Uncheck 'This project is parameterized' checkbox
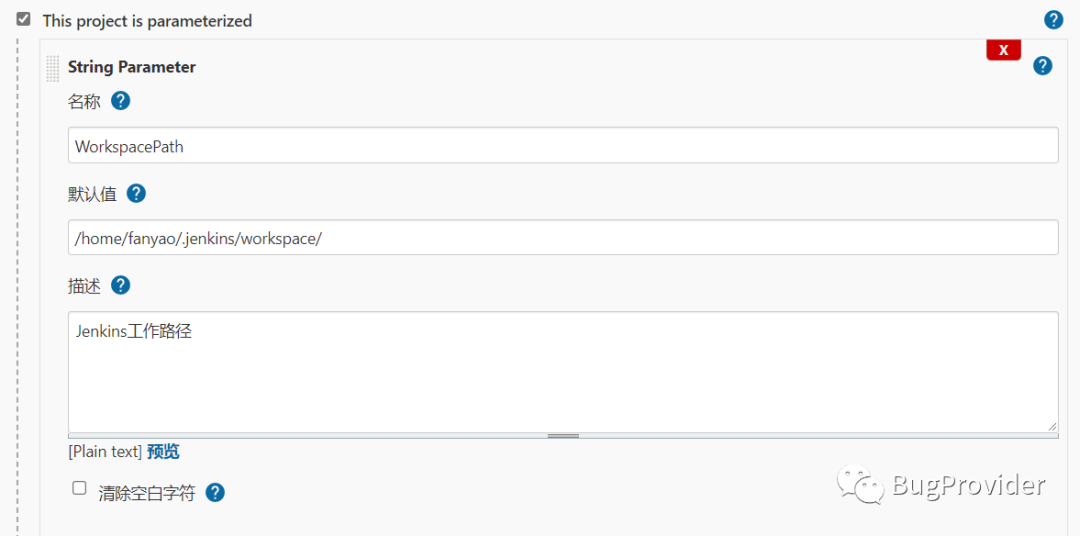 24,19
